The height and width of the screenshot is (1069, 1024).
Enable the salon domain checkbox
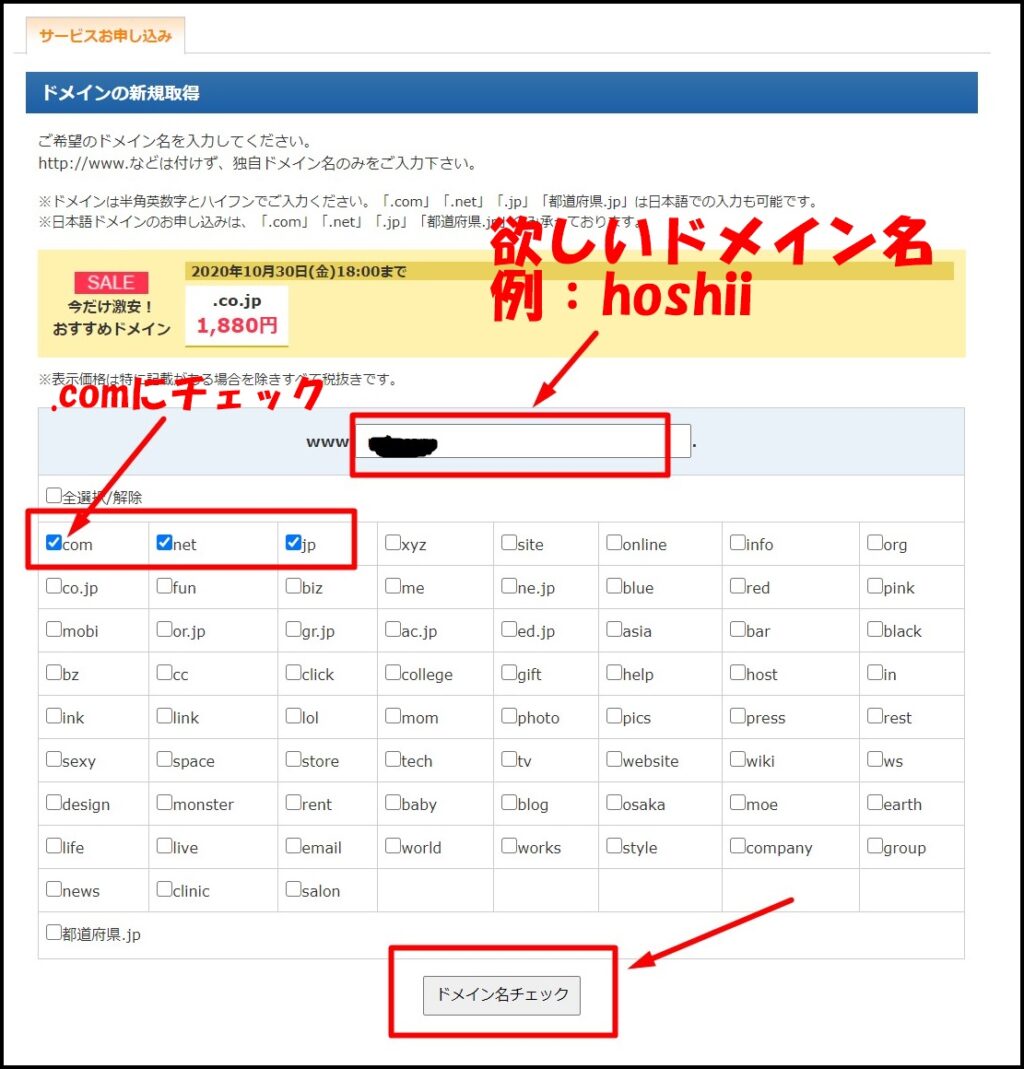point(293,888)
